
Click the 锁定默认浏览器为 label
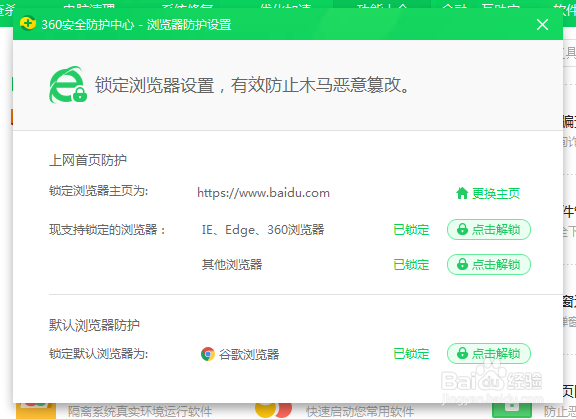click(98, 354)
